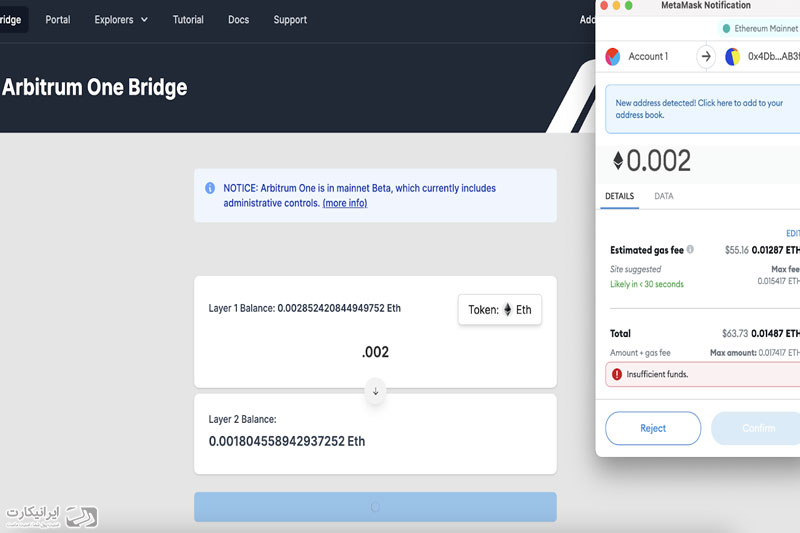
Task: Click the Layer 2 balance value 0.001804558942937252 Eth
Action: 287,441
